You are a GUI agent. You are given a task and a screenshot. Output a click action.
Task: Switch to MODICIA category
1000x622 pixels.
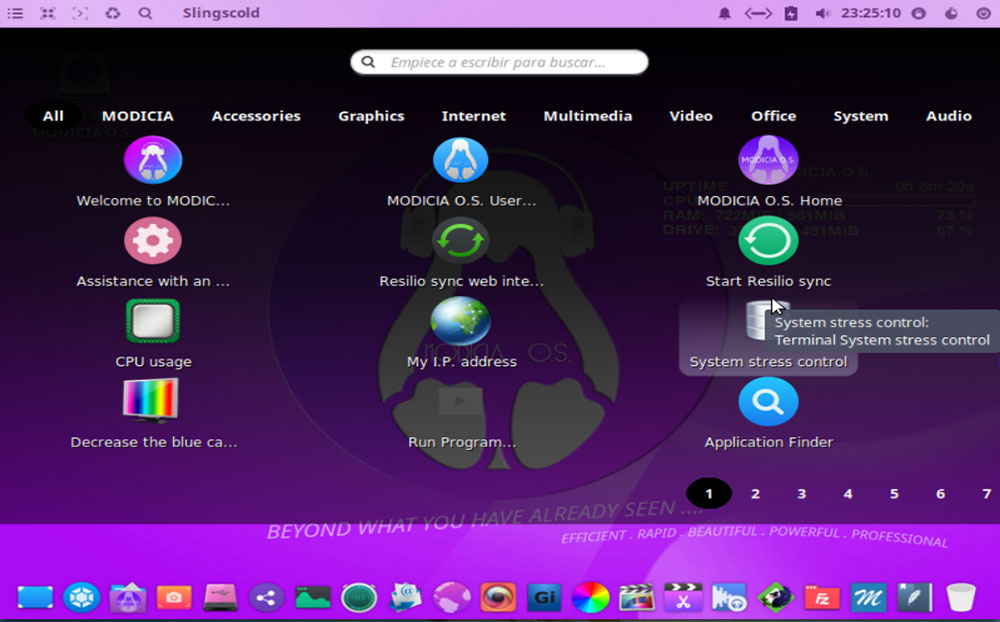[138, 115]
